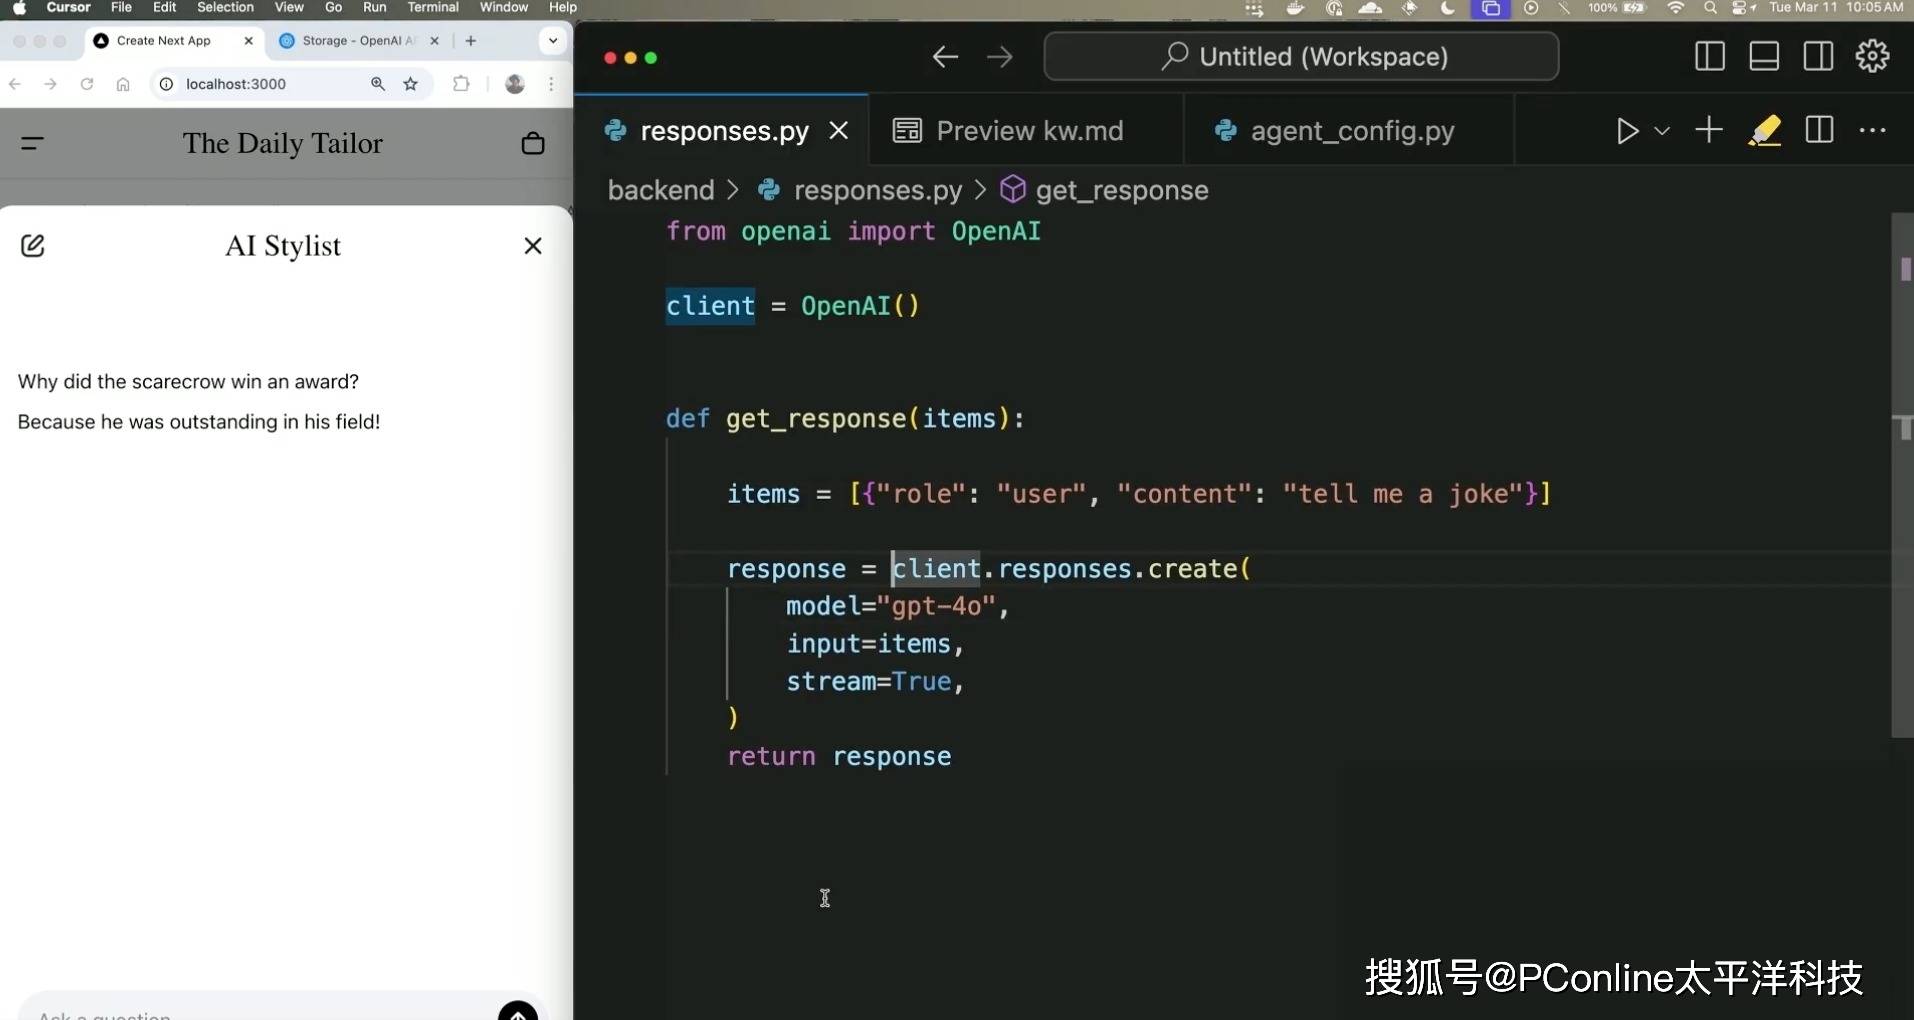
Task: Click the backend breadcrumb folder
Action: pyautogui.click(x=661, y=190)
